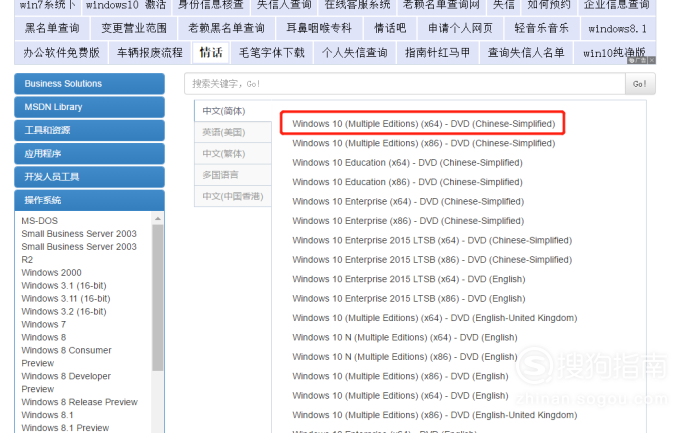Open Windows 10 Enterprise x64 Chinese-Simplified
692x433 pixels.
pyautogui.click(x=408, y=201)
